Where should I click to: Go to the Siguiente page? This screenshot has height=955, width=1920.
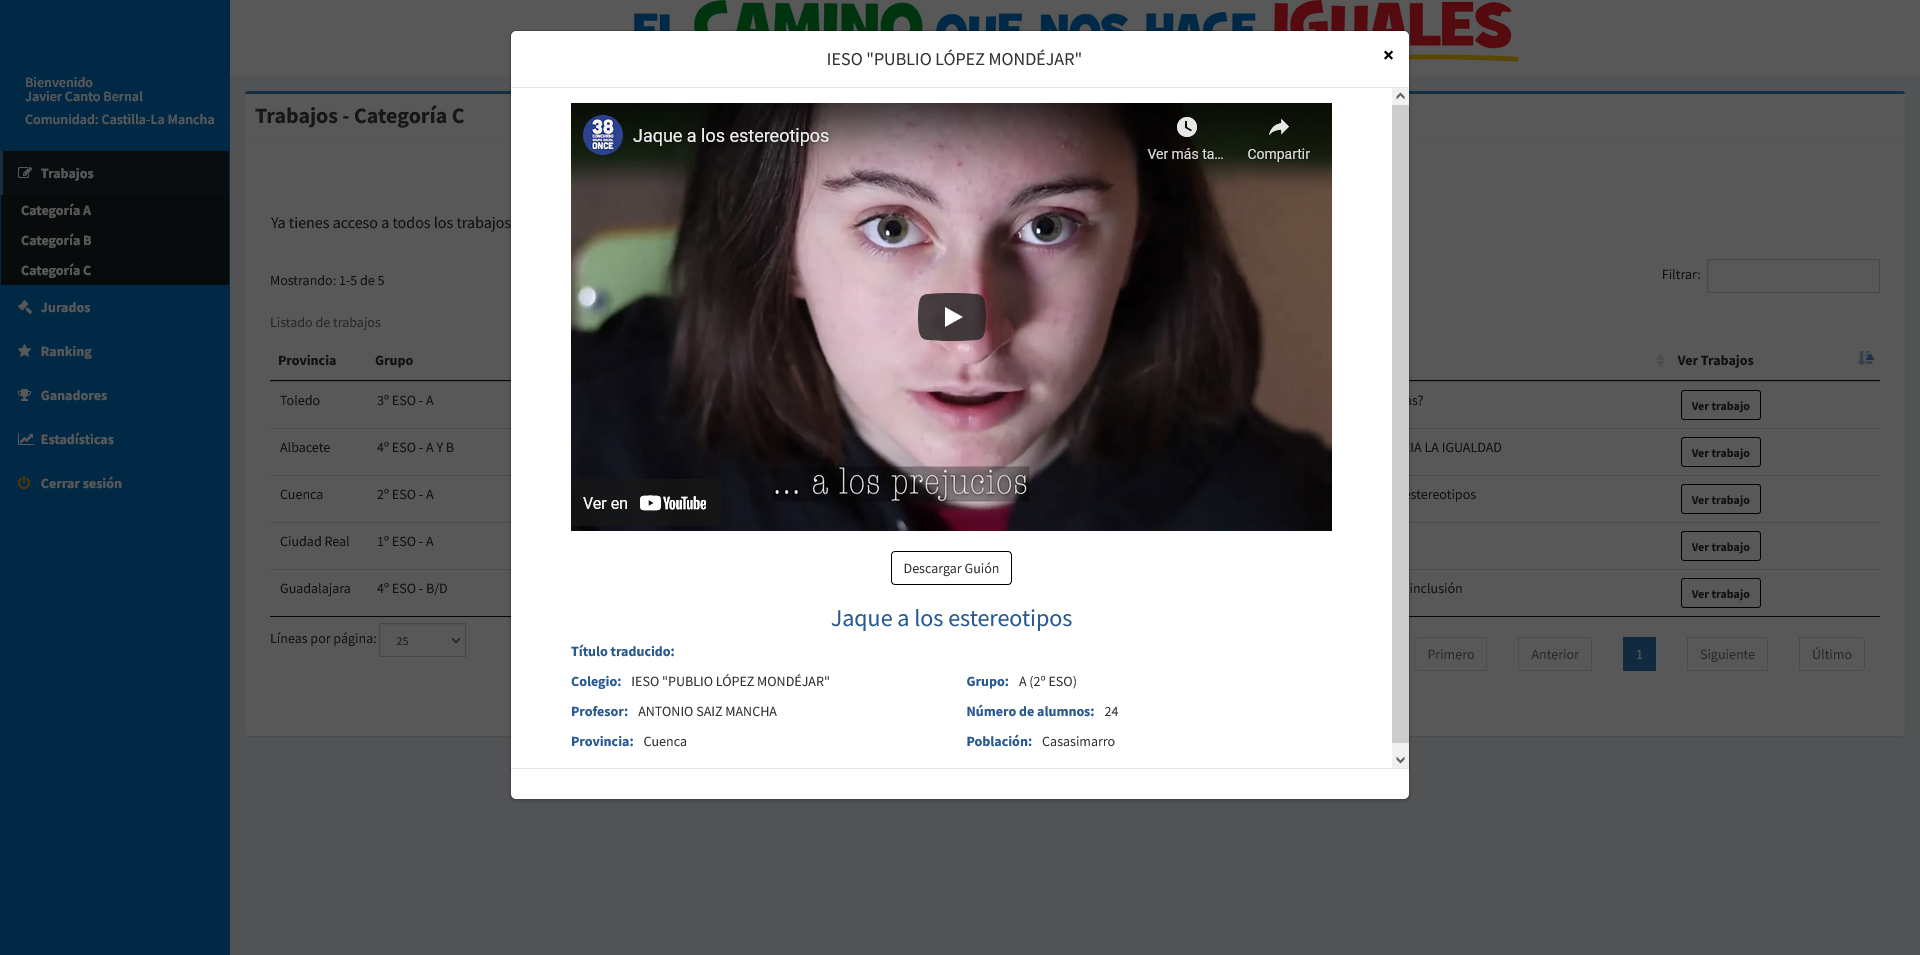pyautogui.click(x=1727, y=654)
